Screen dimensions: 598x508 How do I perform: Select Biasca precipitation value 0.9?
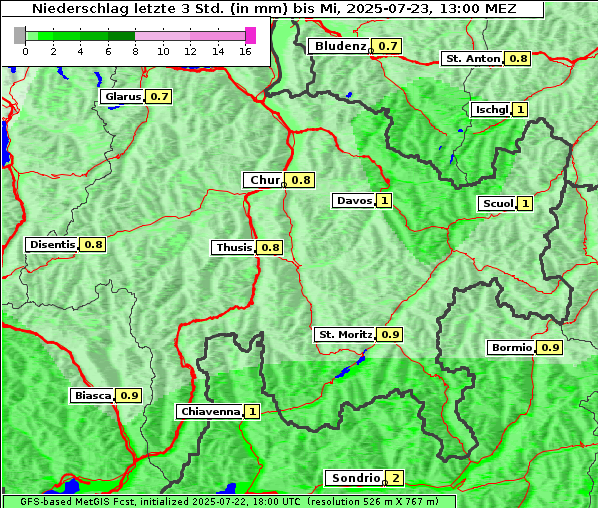pyautogui.click(x=129, y=395)
